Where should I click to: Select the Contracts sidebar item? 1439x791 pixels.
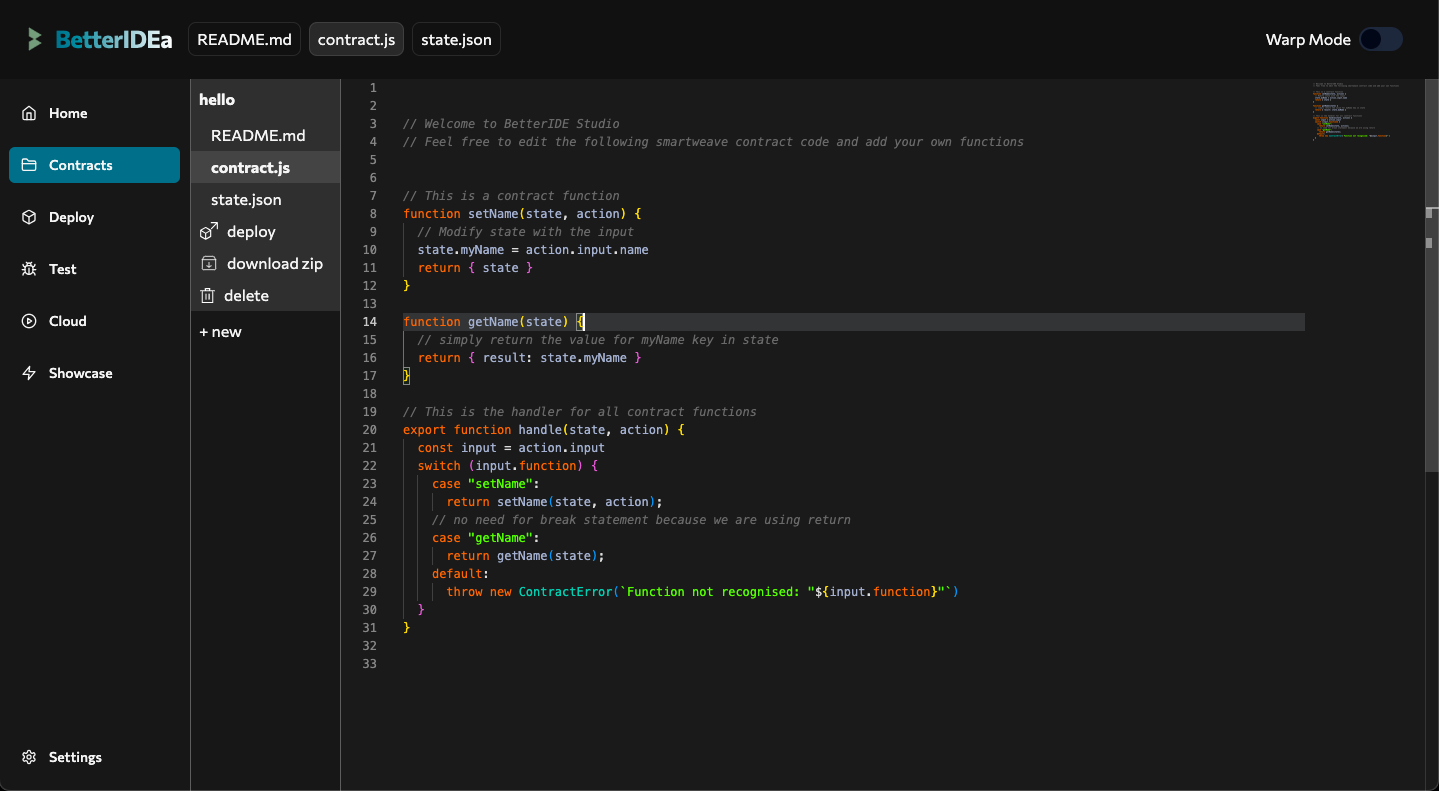(95, 165)
